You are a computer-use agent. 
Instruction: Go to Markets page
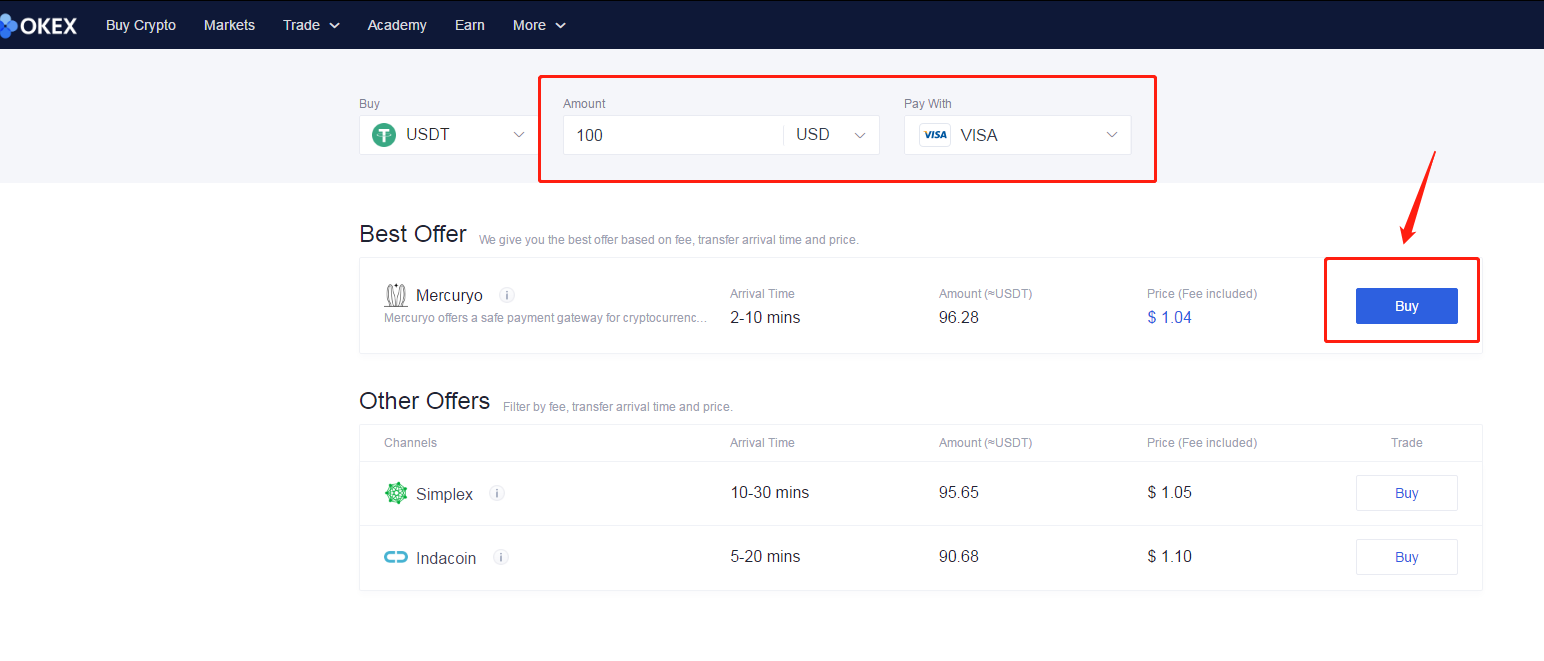tap(229, 25)
